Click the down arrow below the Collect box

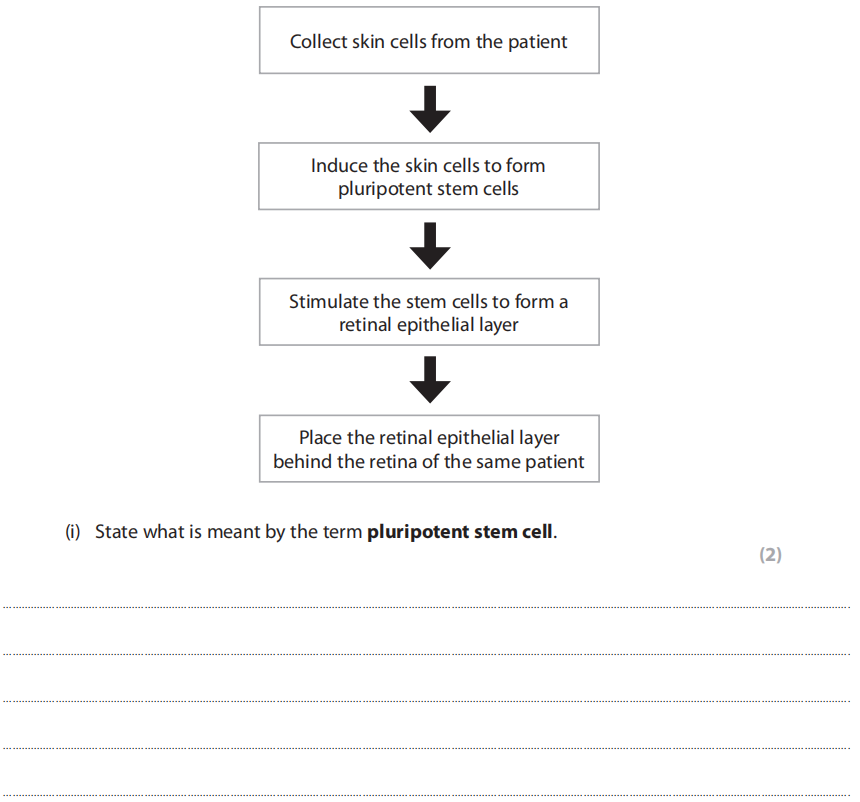[x=429, y=108]
